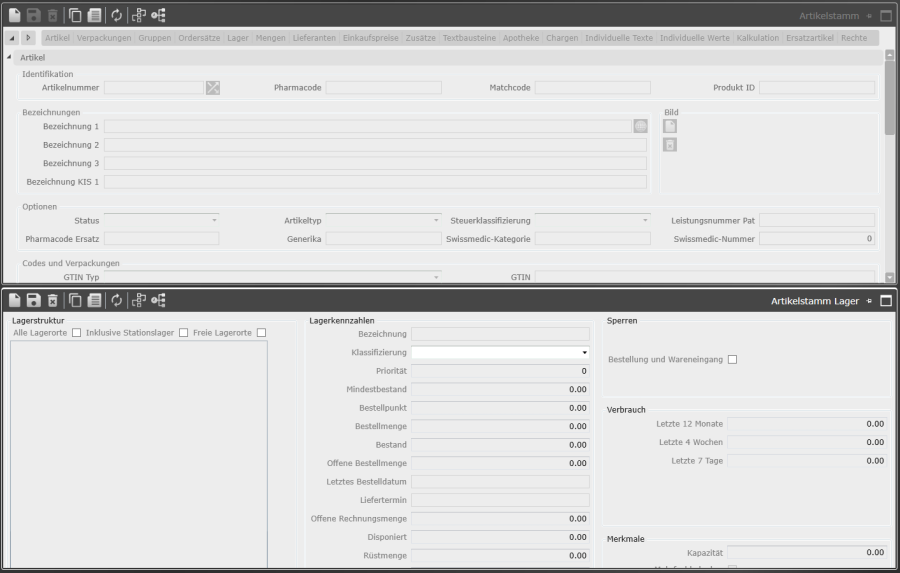Click the remove image icon under Bild
Viewport: 900px width, 573px height.
click(x=670, y=145)
